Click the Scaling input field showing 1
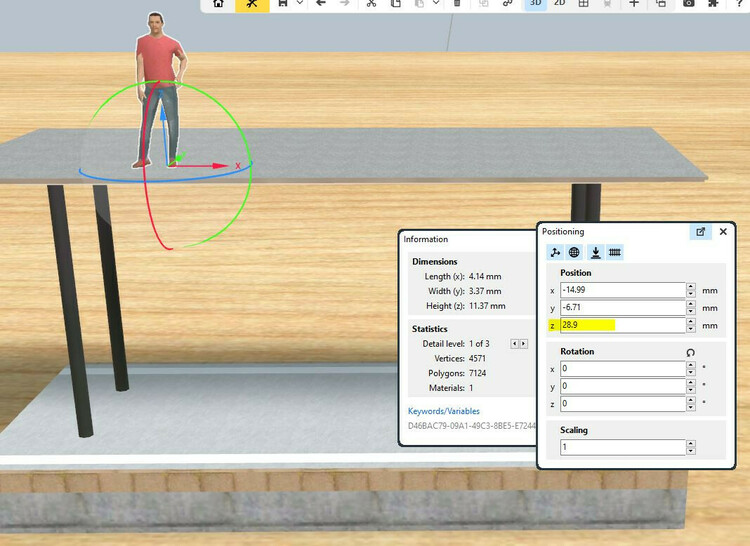This screenshot has height=546, width=750. tap(623, 447)
